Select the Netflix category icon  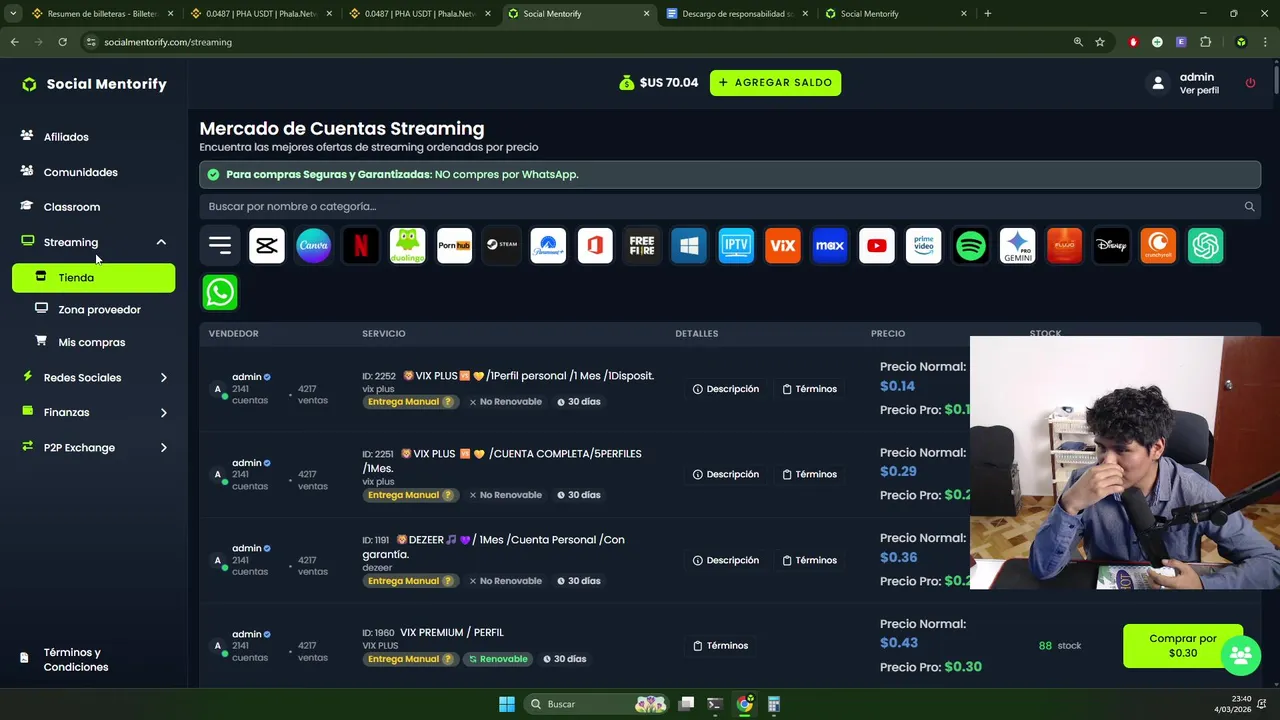361,245
